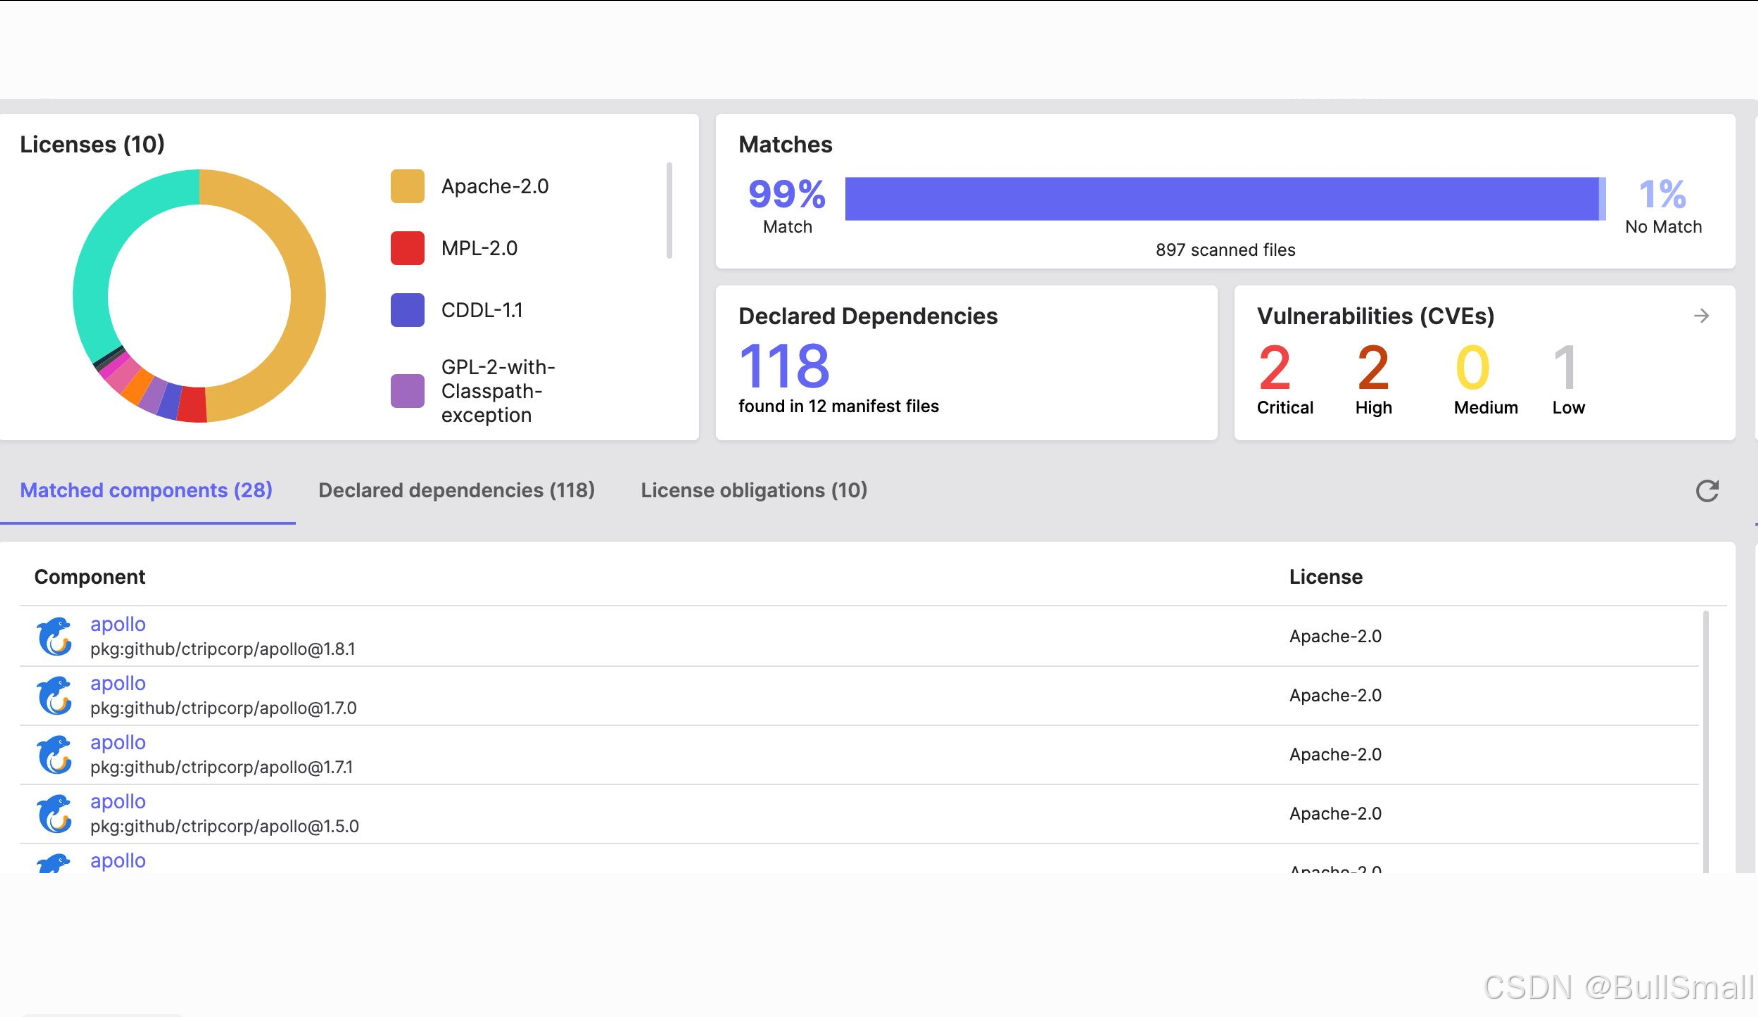Click the Critical vulnerabilities count
The image size is (1758, 1017).
pos(1275,368)
